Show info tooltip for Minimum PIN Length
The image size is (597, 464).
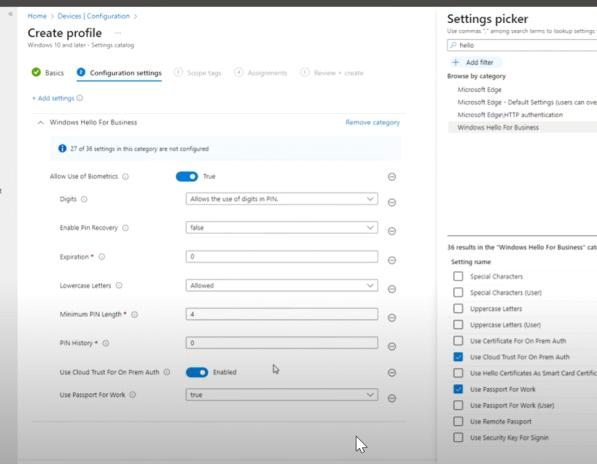pyautogui.click(x=134, y=314)
